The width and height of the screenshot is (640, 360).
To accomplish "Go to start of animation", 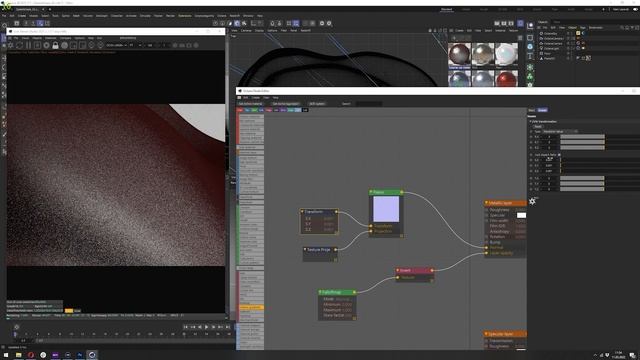I will click(185, 327).
